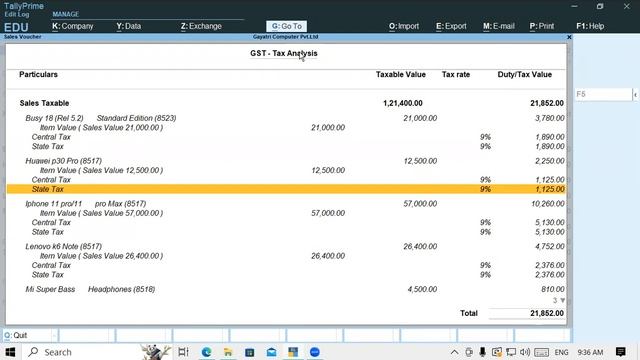Open File Explorer from taskbar
640x360 pixels.
[x=228, y=352]
